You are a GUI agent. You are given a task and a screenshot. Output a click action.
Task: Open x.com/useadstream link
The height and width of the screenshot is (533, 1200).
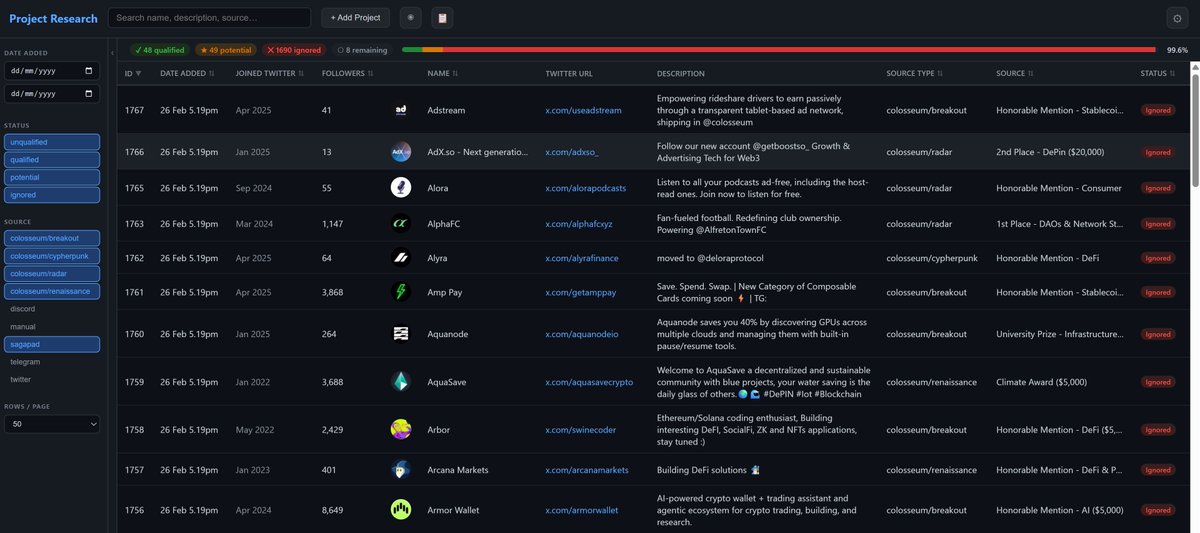tap(583, 110)
